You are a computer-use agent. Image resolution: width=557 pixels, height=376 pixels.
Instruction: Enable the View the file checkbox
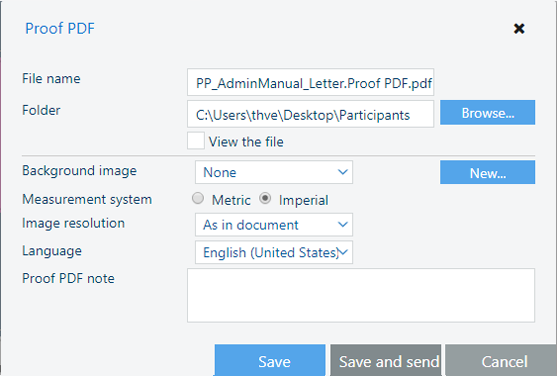(196, 141)
